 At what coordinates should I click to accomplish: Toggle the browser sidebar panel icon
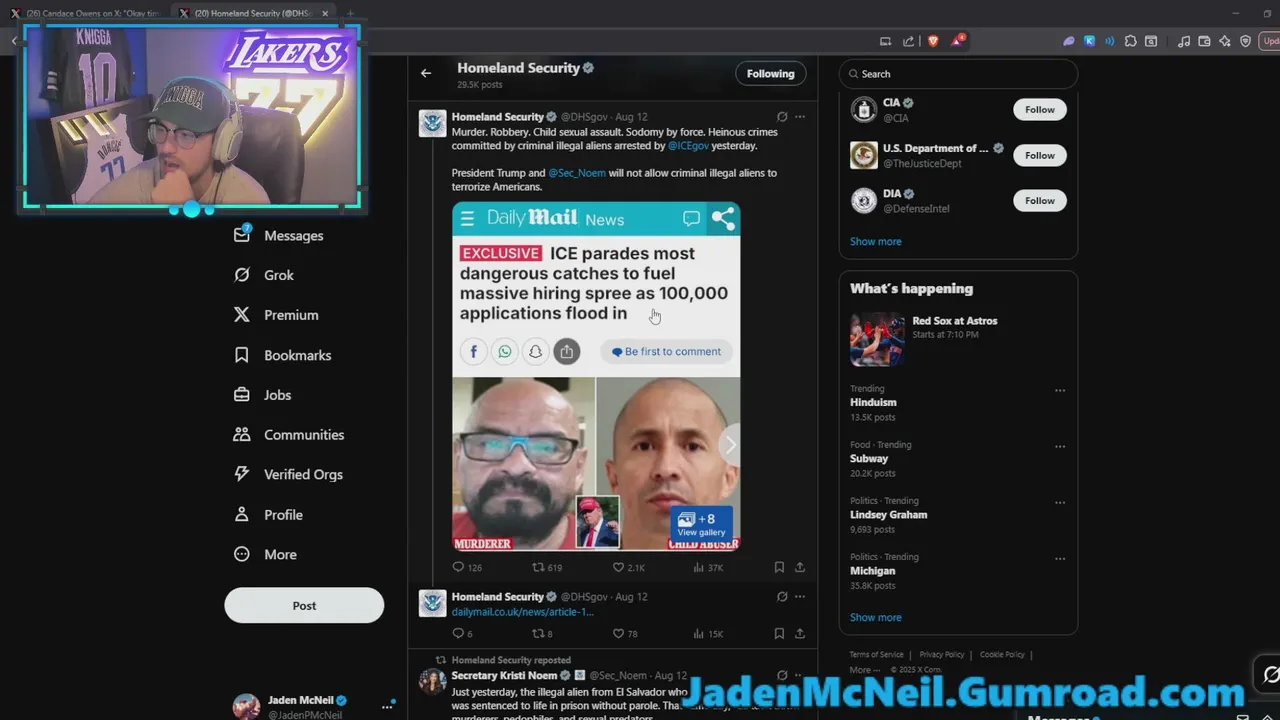[x=1151, y=41]
